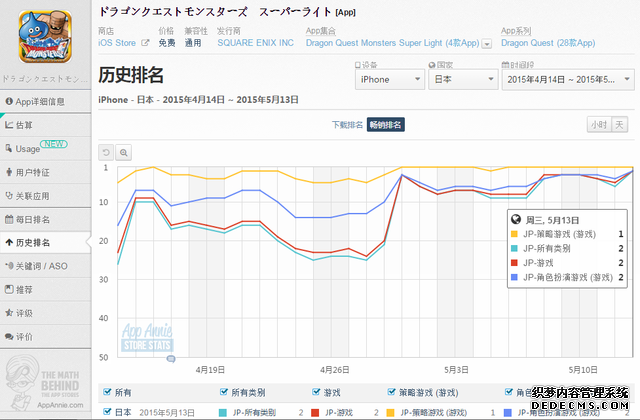
Task: Open the iPhone device dropdown
Action: click(x=390, y=79)
